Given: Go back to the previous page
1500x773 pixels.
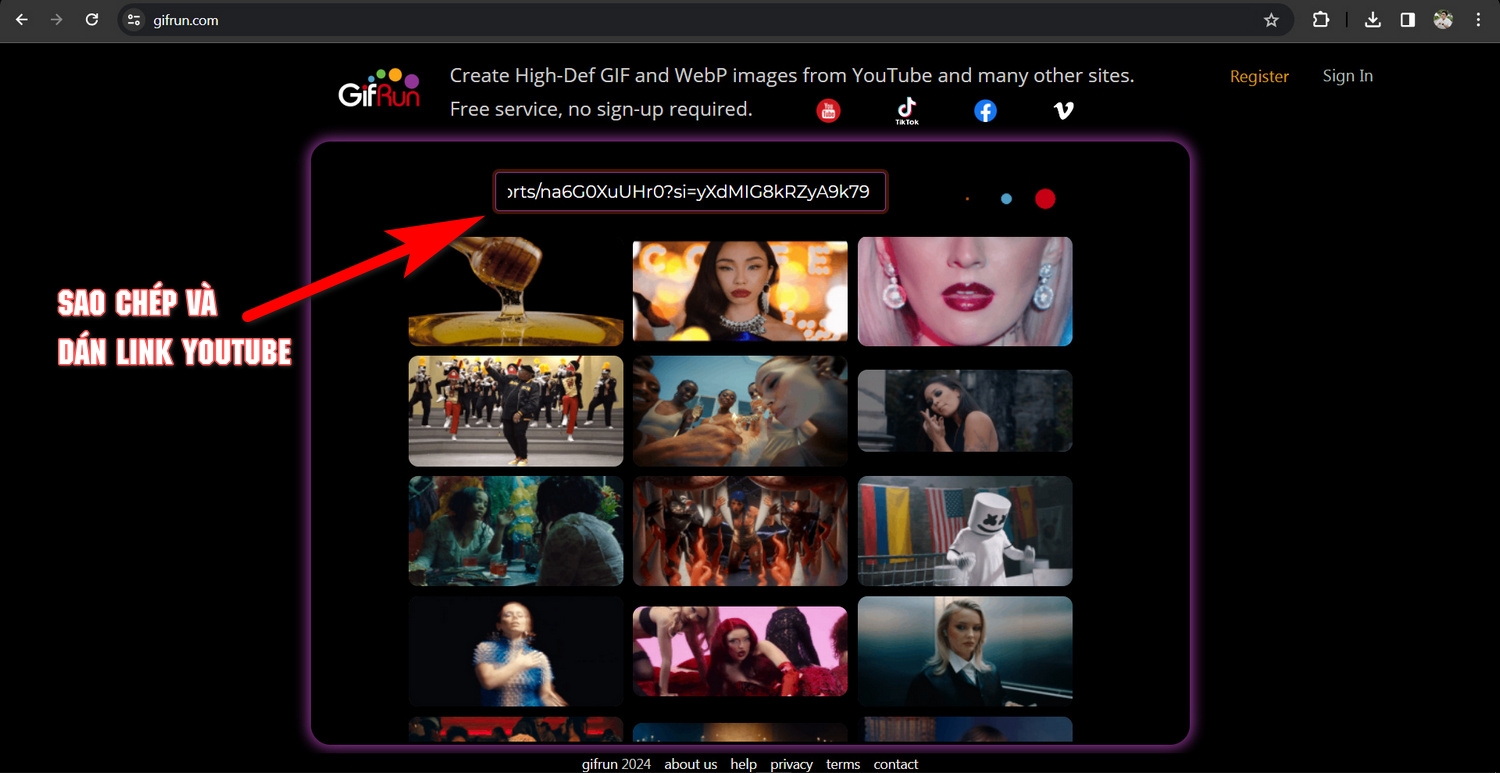Looking at the screenshot, I should coord(22,20).
